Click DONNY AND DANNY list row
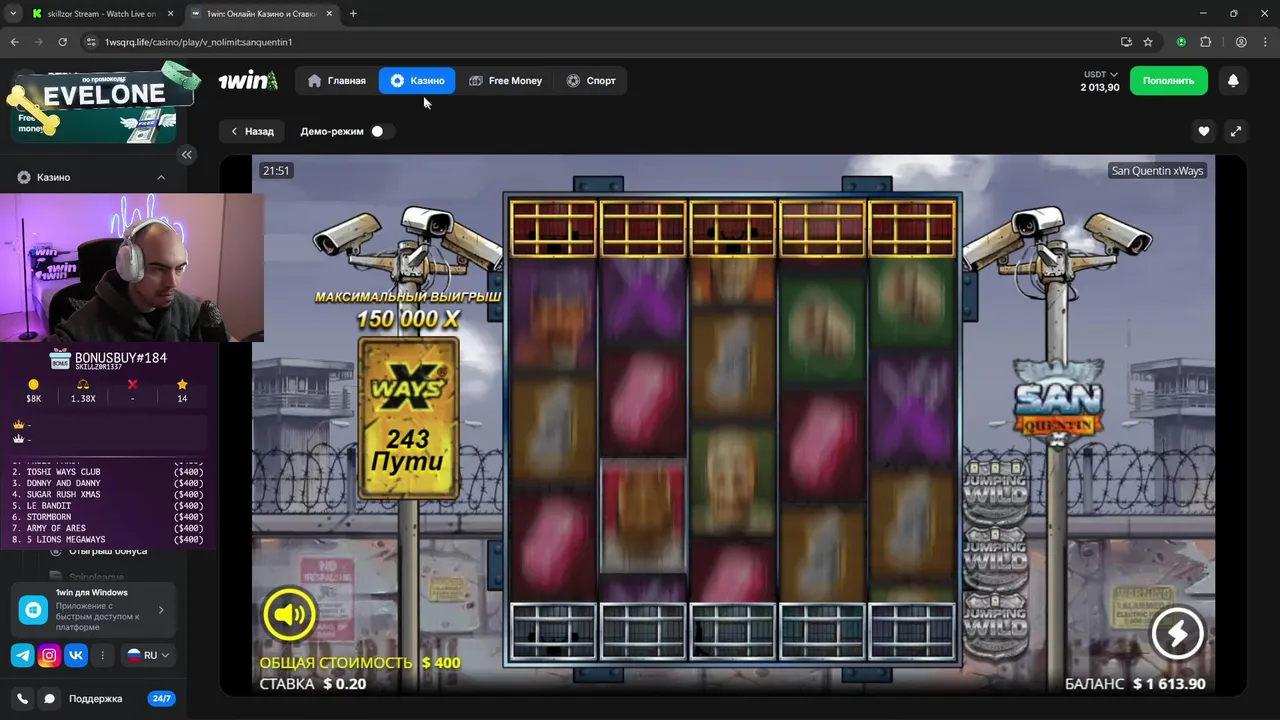 (108, 483)
